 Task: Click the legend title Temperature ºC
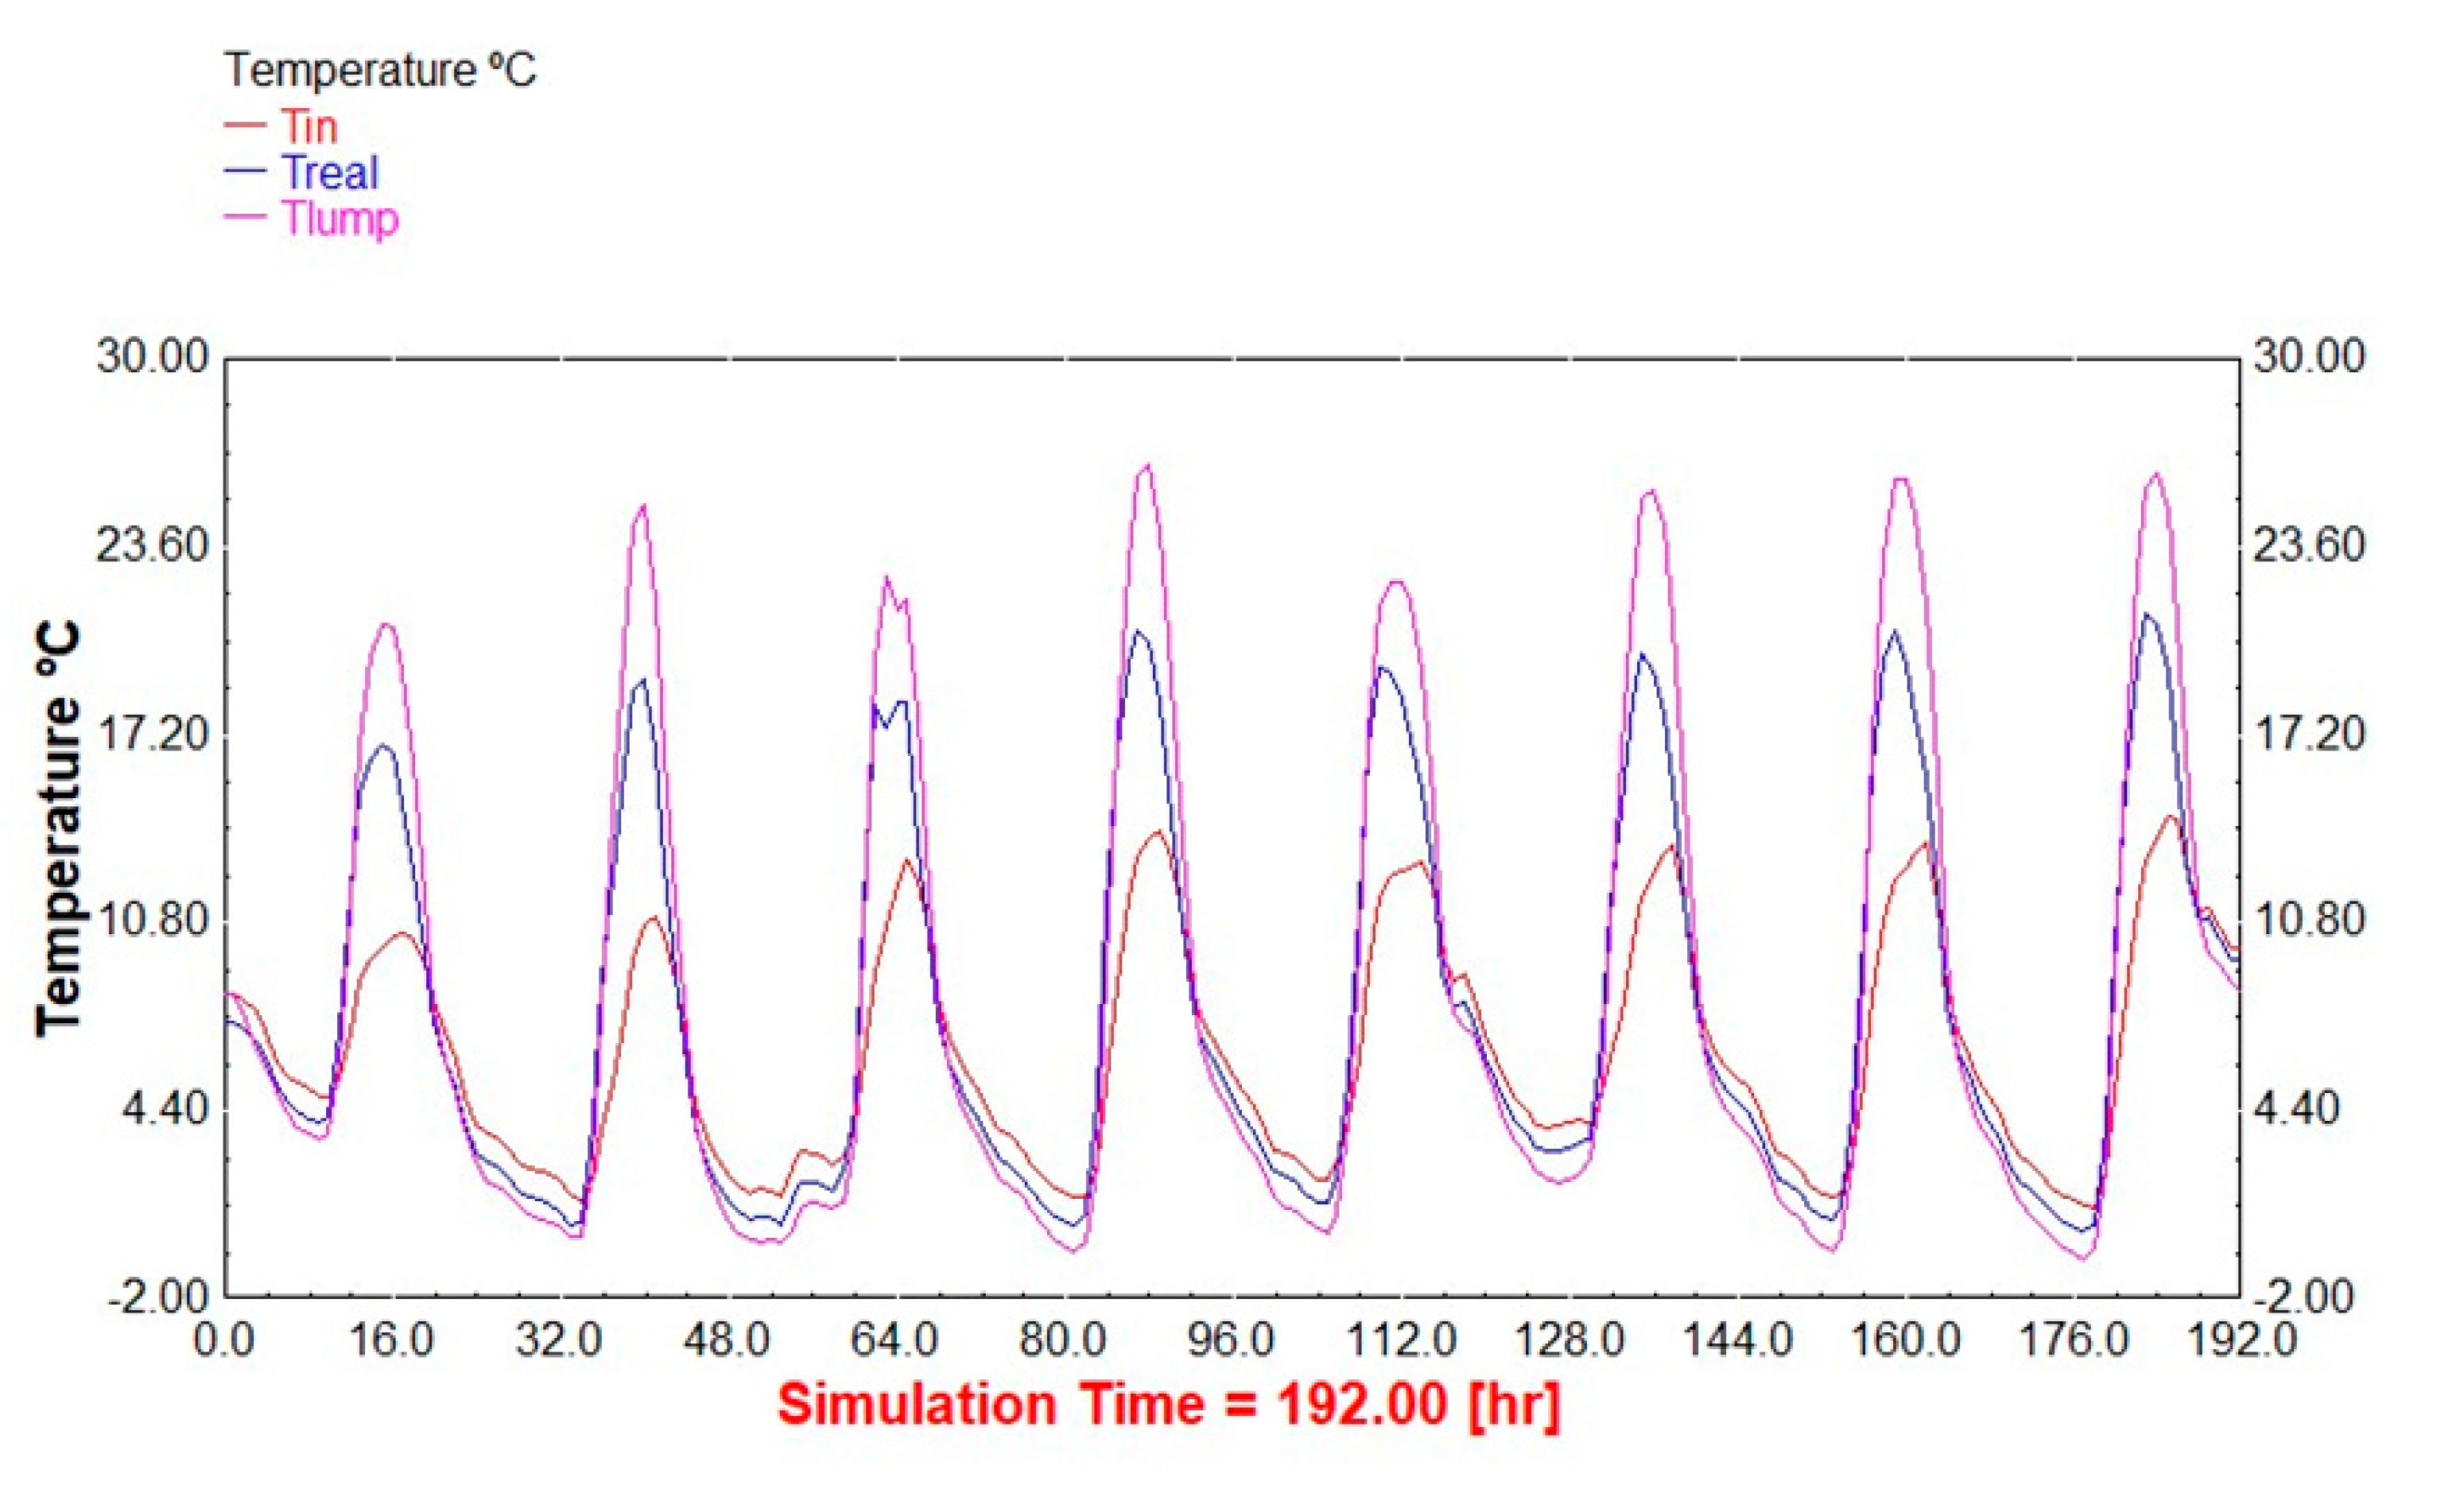point(379,71)
